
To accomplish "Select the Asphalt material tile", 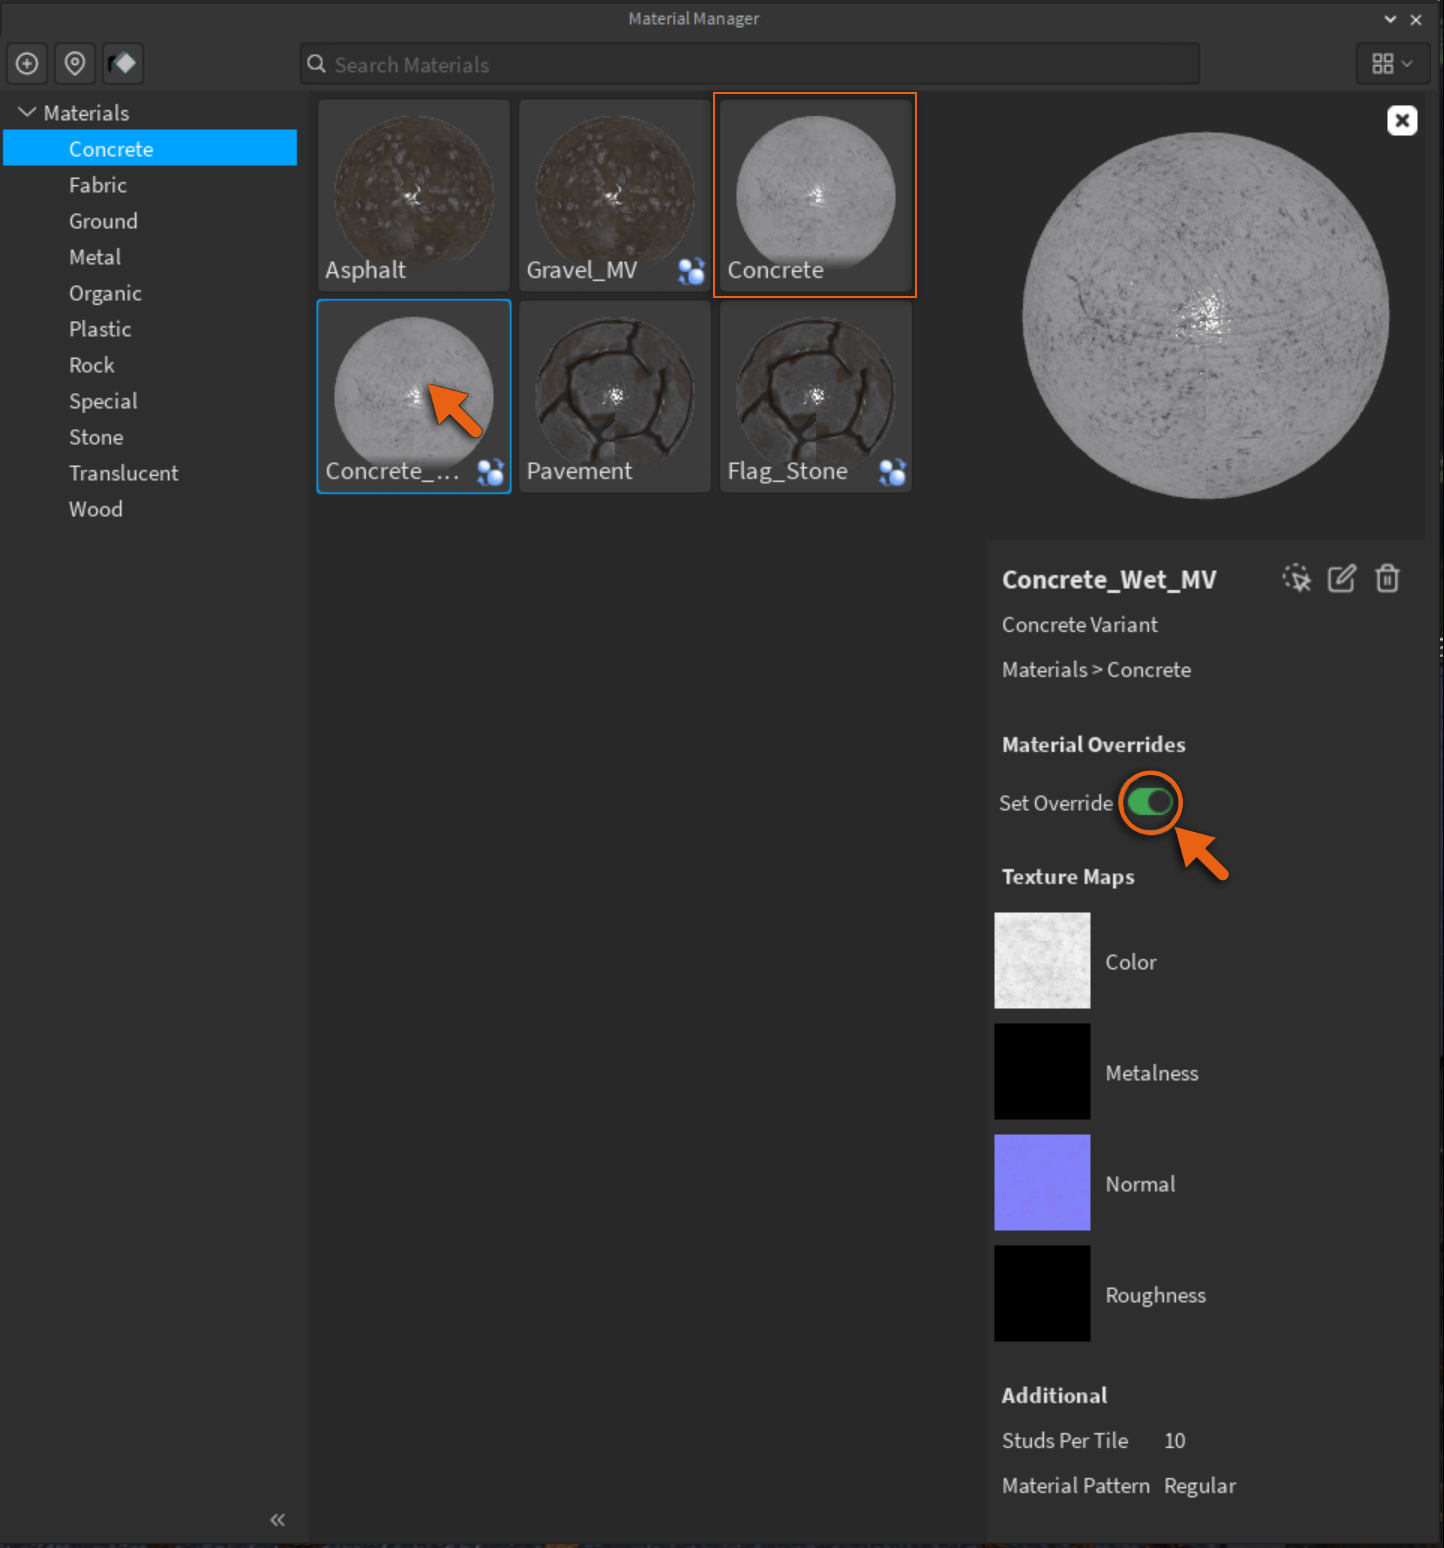I will pos(414,195).
